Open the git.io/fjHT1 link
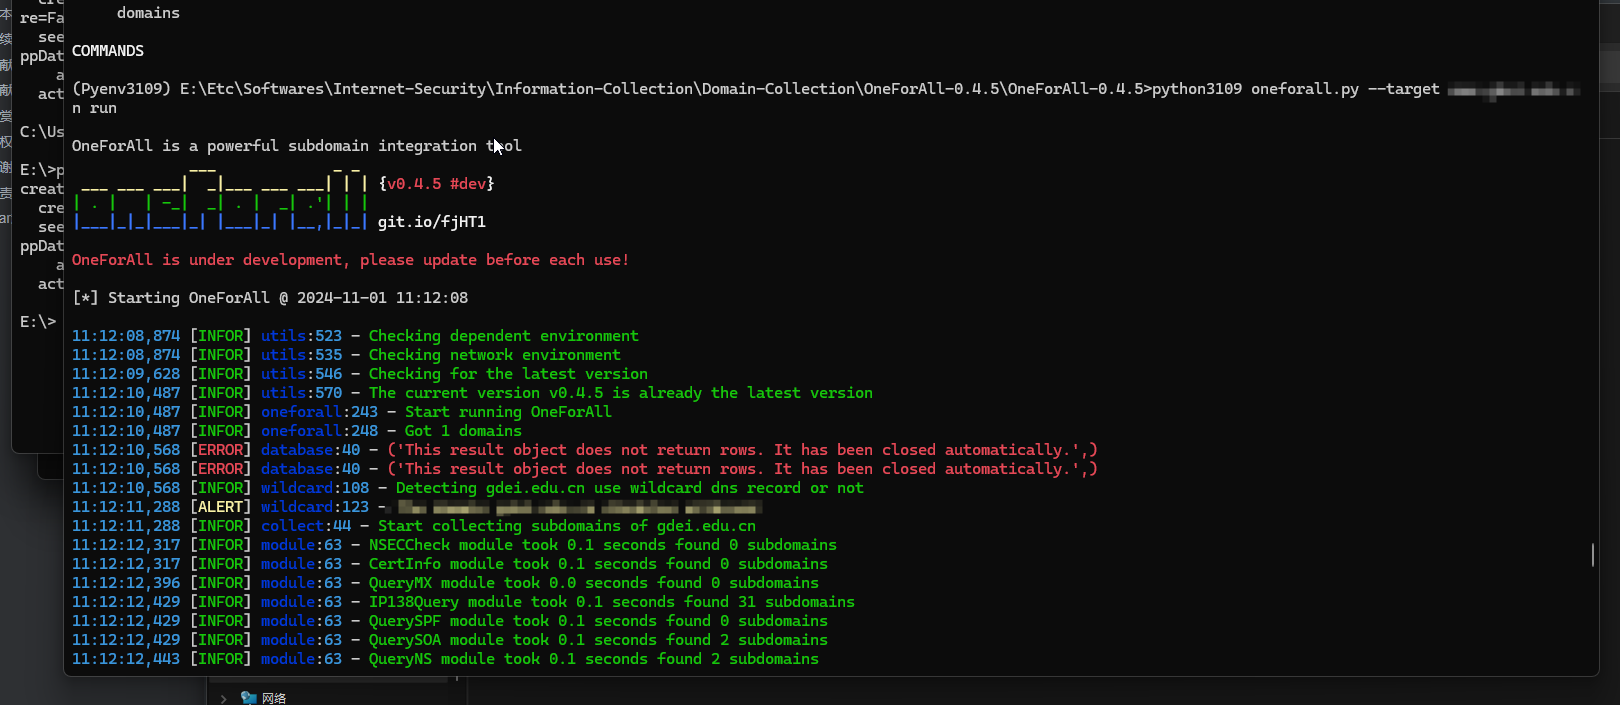The width and height of the screenshot is (1620, 705). 431,222
